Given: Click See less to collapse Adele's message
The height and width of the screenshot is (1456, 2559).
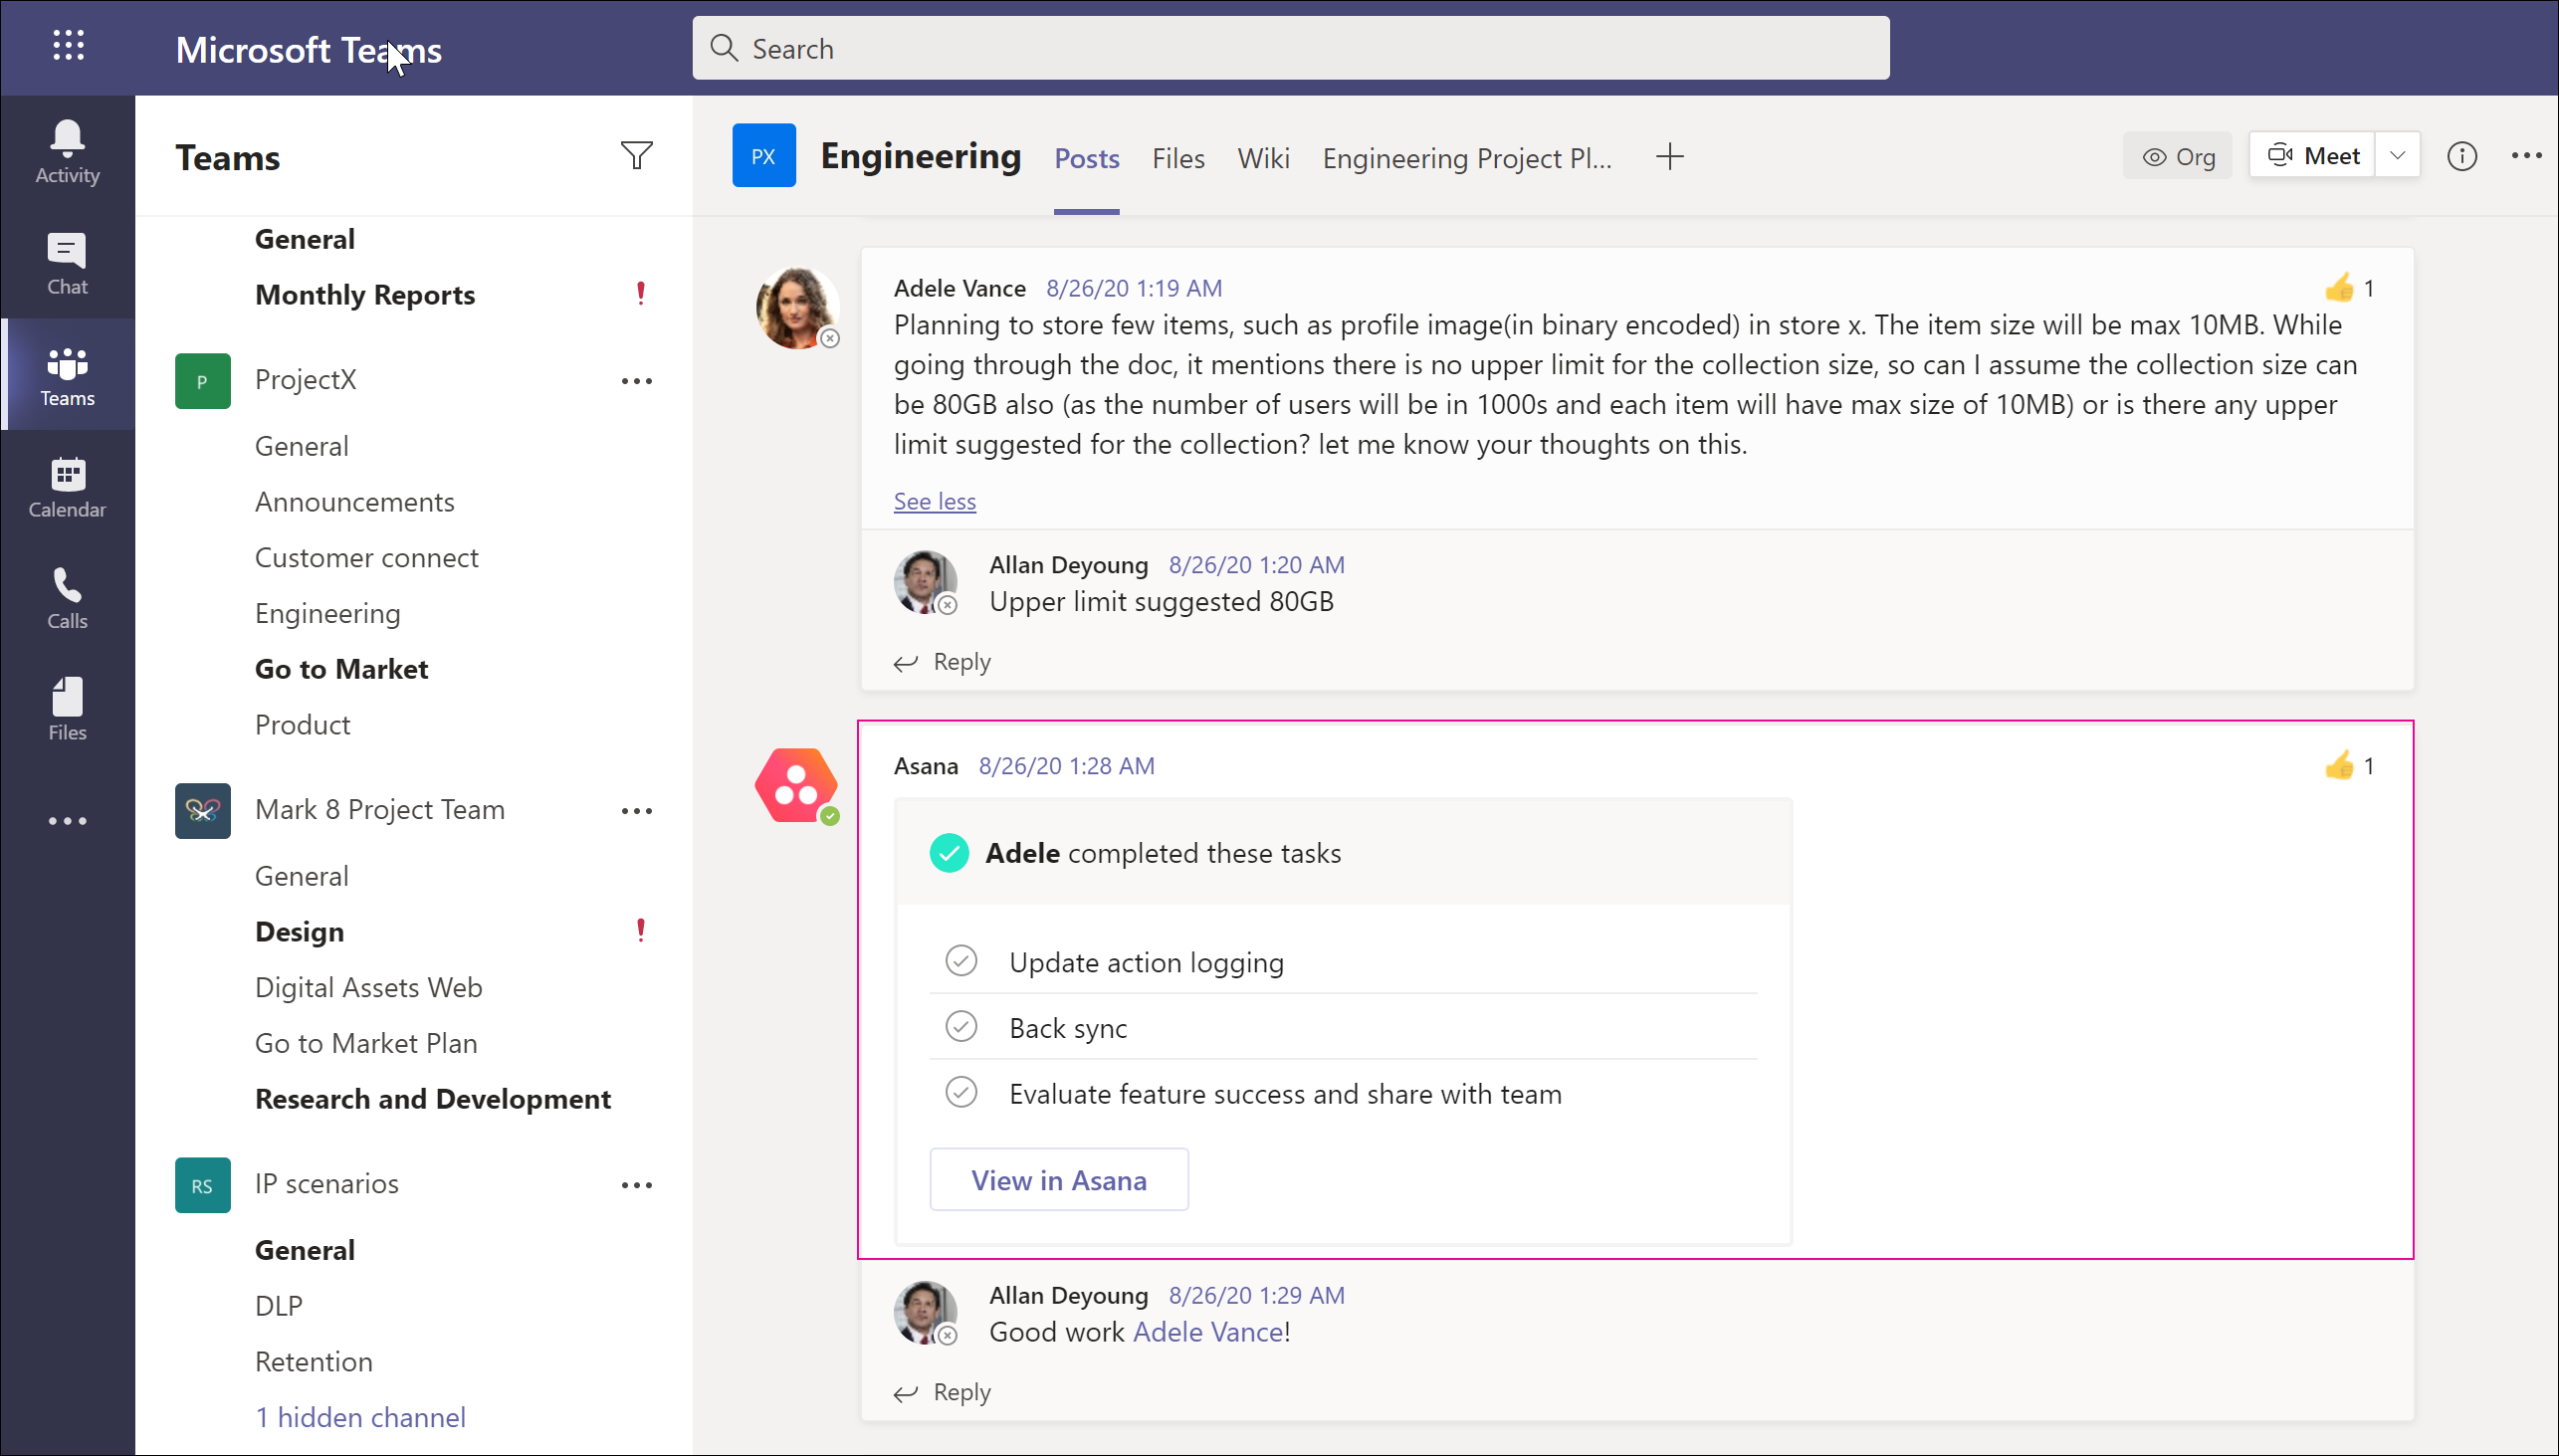Looking at the screenshot, I should pos(934,499).
